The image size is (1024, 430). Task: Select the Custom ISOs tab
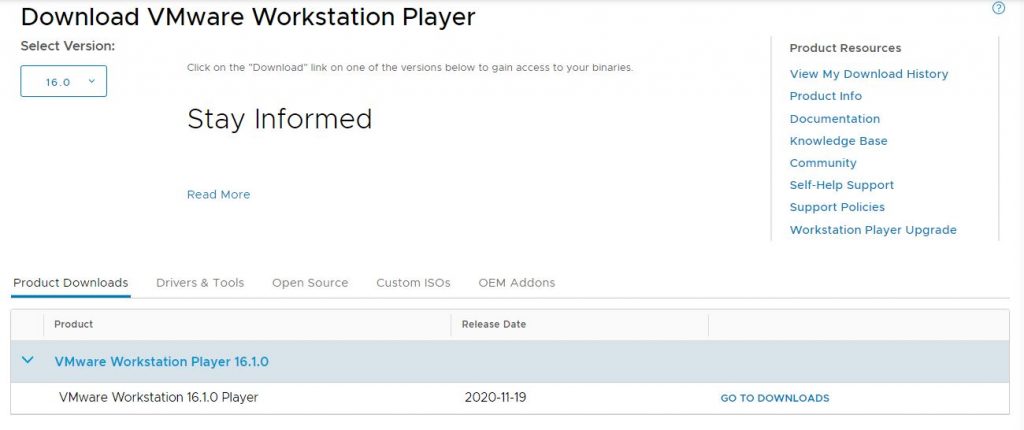tap(413, 283)
